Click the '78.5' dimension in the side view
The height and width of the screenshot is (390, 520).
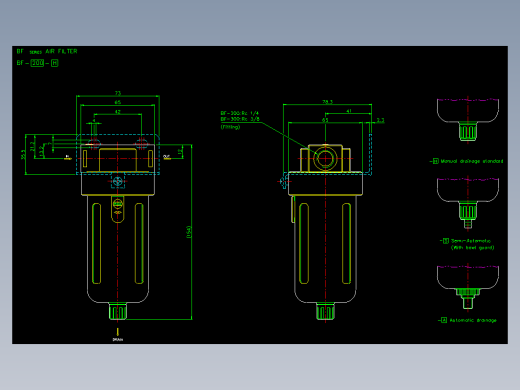click(327, 102)
